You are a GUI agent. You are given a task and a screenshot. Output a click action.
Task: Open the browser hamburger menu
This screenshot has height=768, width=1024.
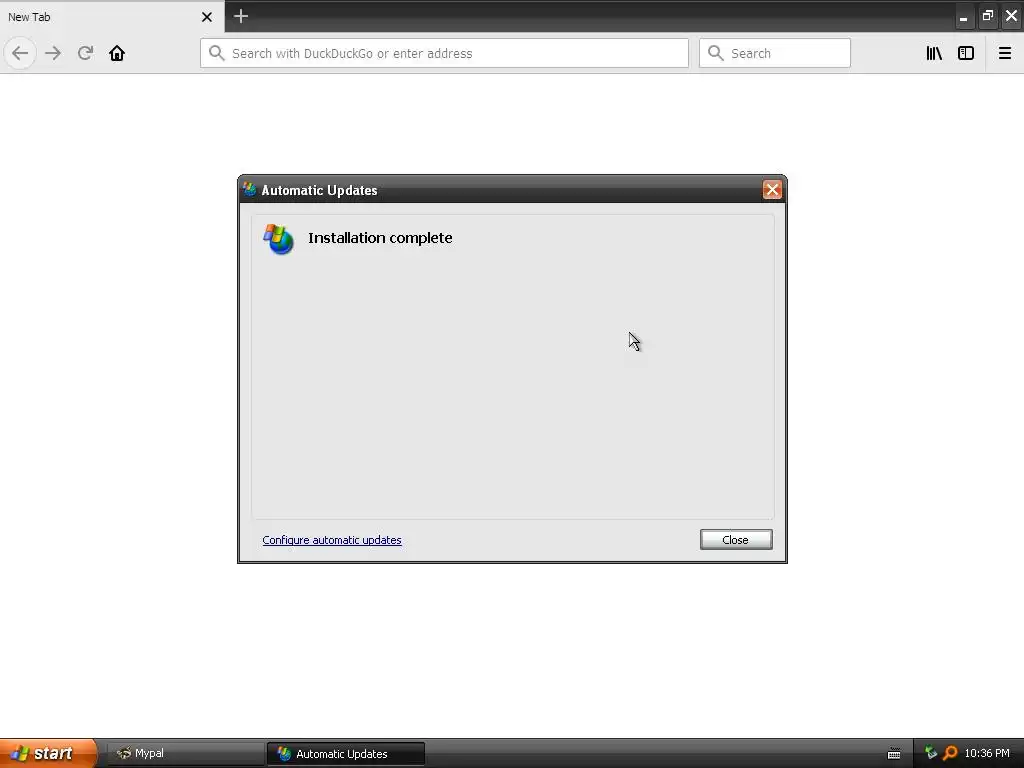[x=1004, y=53]
